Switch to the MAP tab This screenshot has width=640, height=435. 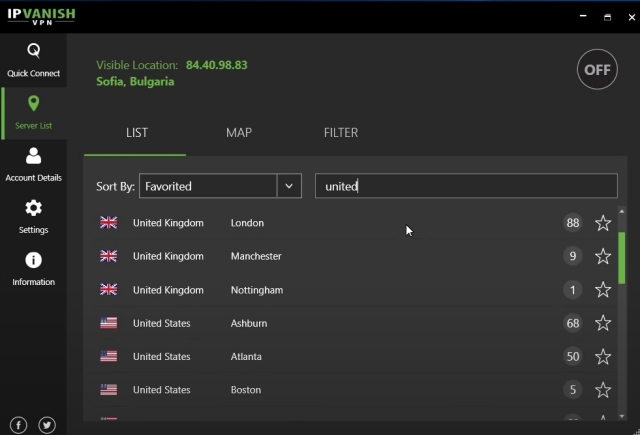239,133
